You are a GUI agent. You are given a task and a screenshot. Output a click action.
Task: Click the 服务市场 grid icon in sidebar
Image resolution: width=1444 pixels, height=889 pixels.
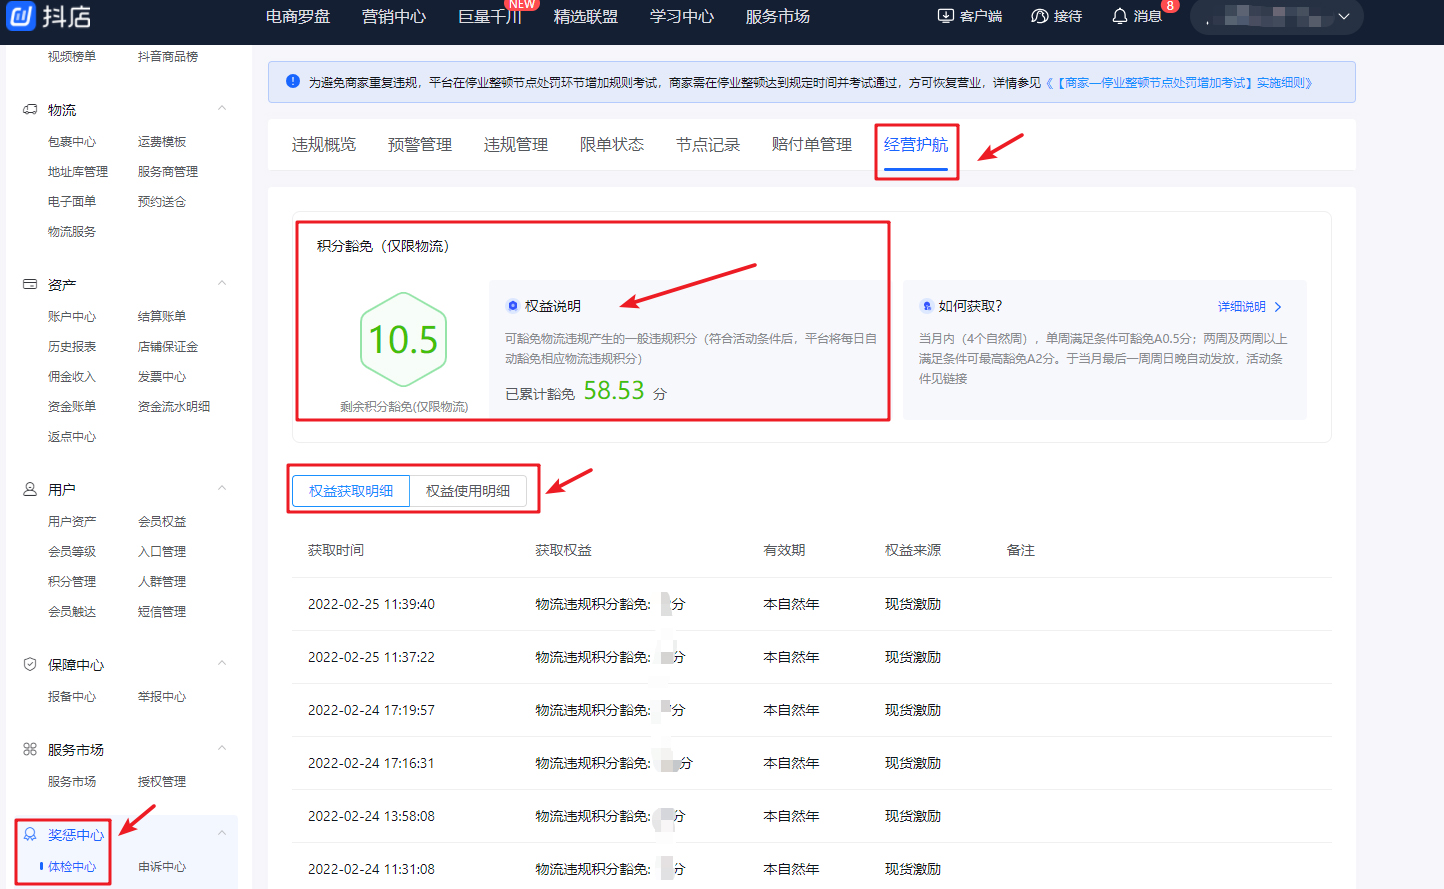(x=30, y=749)
